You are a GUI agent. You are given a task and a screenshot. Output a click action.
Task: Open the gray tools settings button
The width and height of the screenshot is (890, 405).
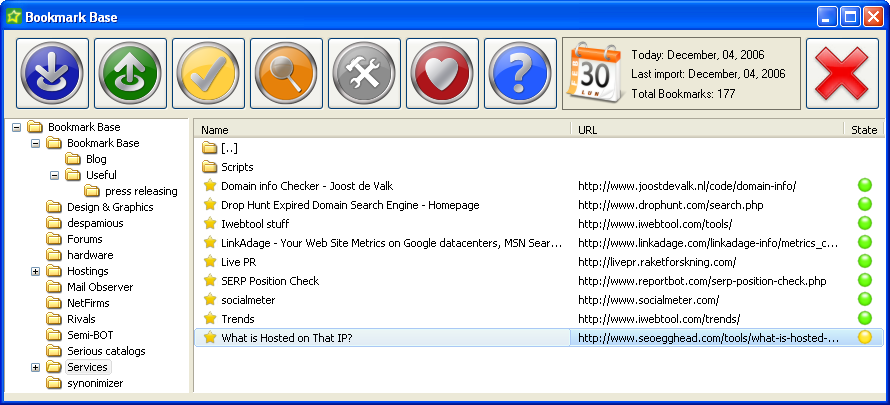(x=364, y=73)
